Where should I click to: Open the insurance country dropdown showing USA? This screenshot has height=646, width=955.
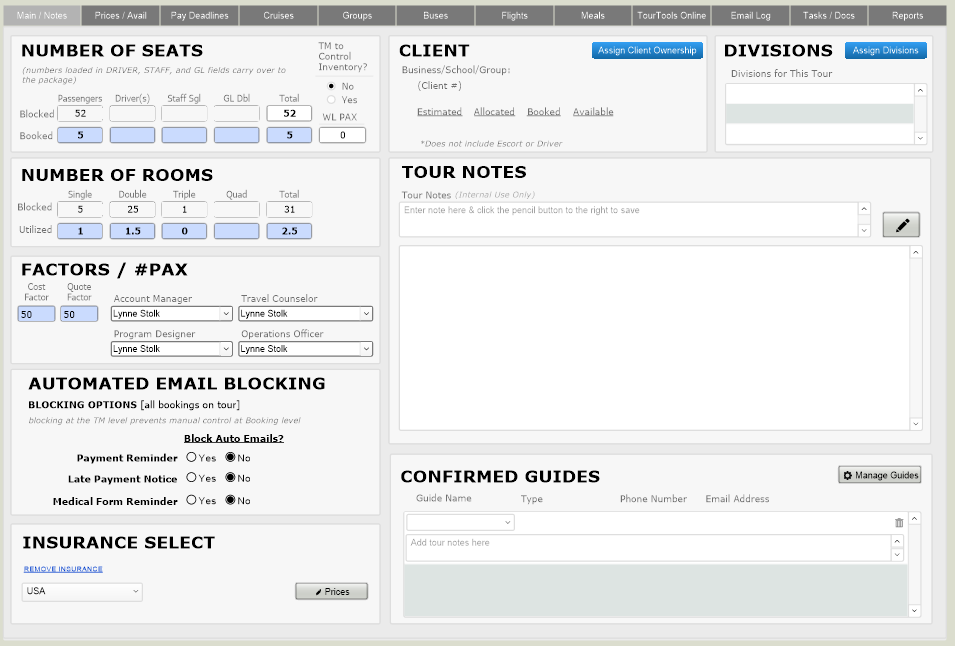point(82,591)
